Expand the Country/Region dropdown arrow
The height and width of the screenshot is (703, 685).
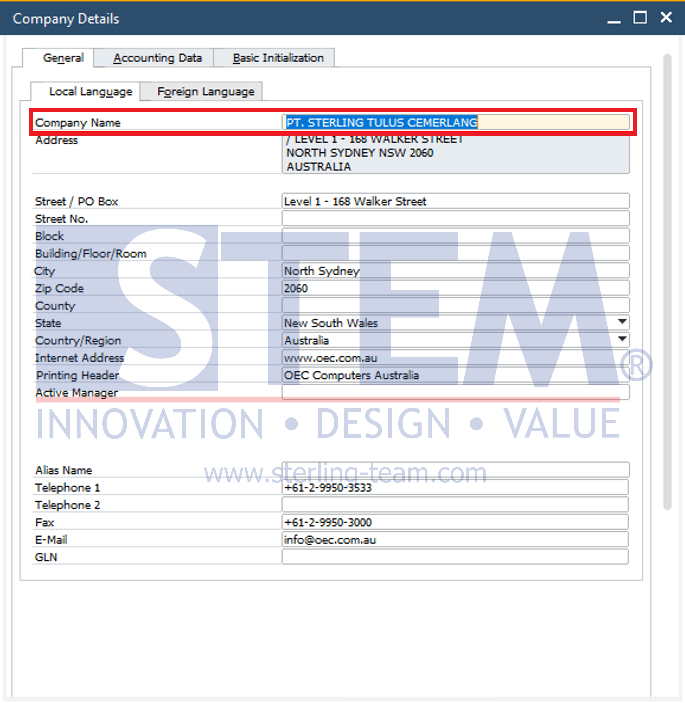click(622, 339)
